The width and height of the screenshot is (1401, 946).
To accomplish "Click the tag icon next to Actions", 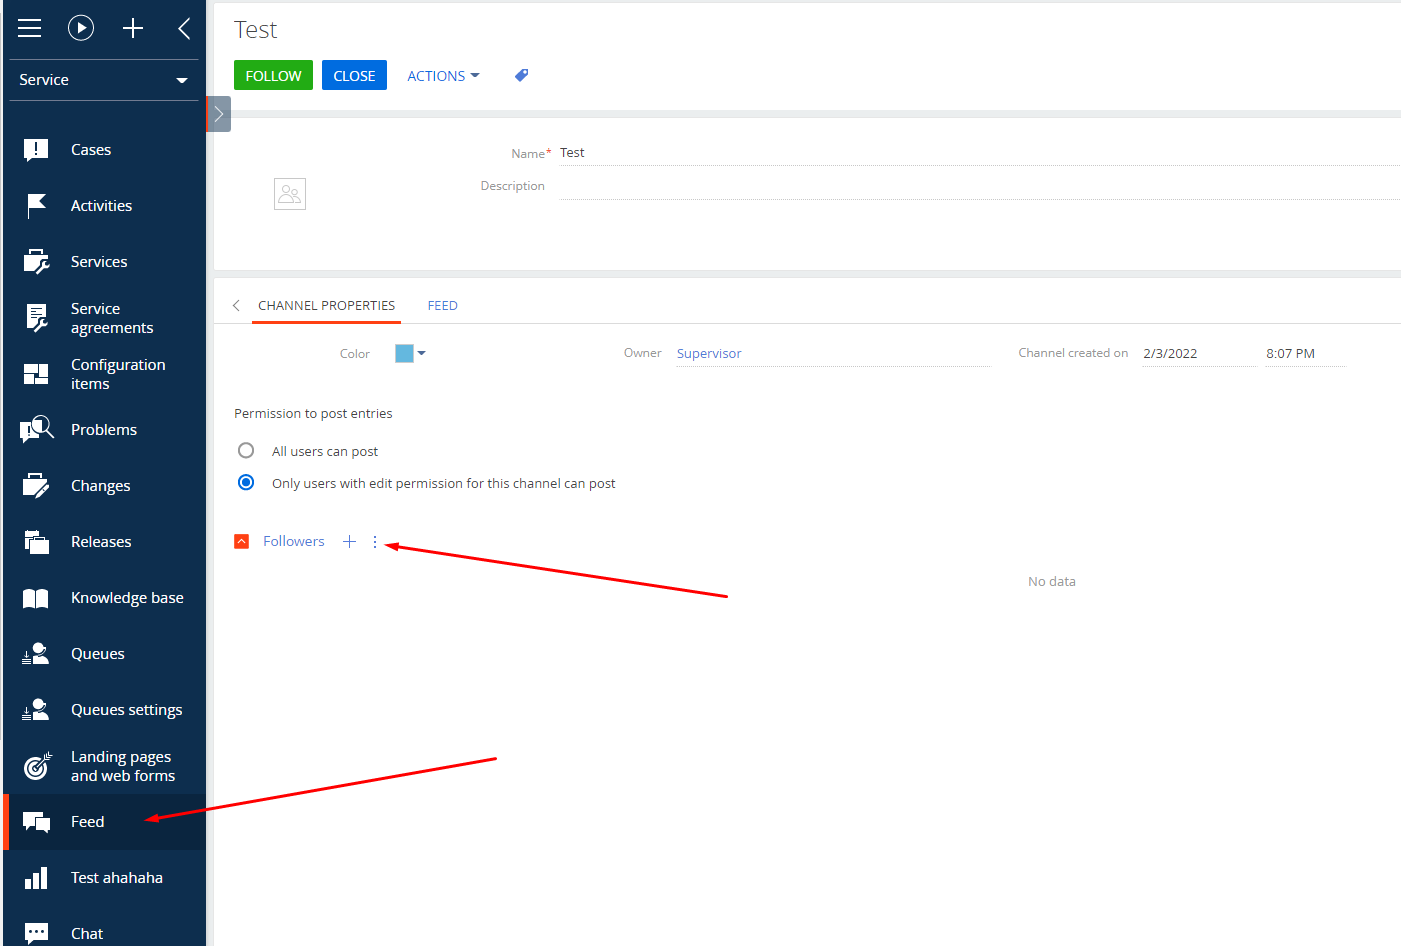I will tap(521, 76).
